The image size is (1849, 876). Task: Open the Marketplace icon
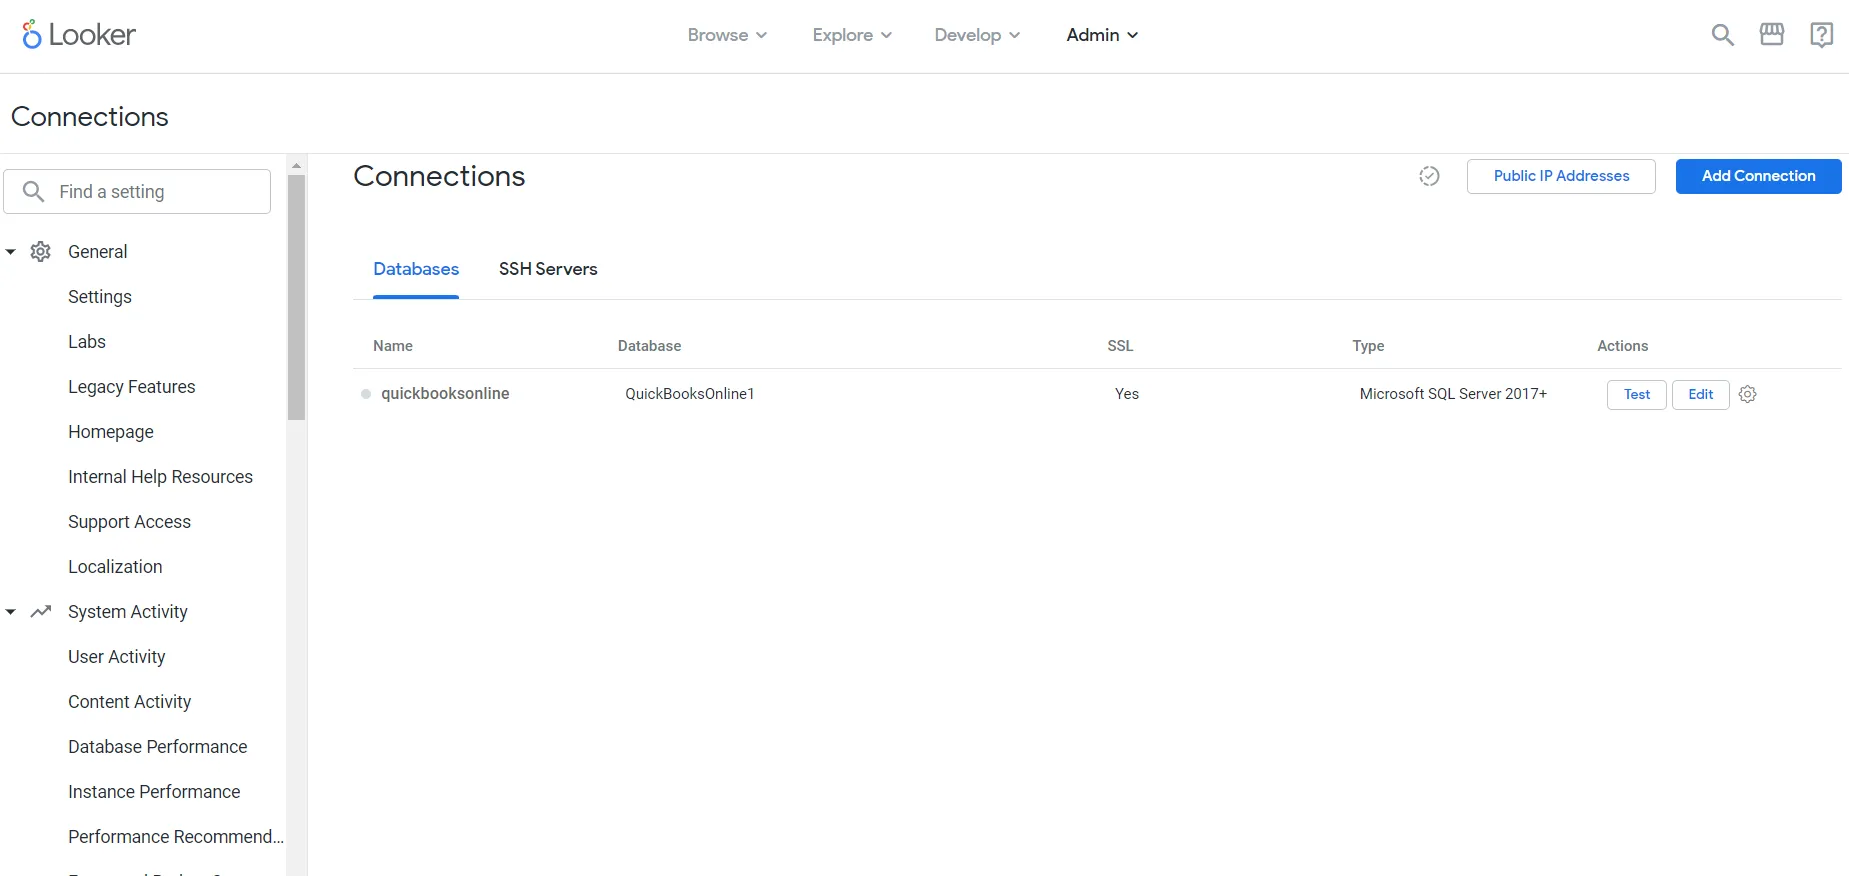pos(1771,35)
